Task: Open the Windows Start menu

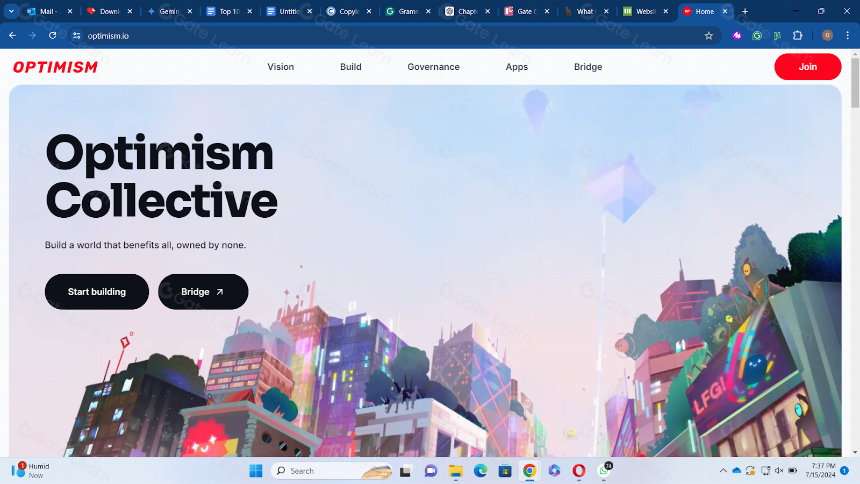Action: [256, 471]
